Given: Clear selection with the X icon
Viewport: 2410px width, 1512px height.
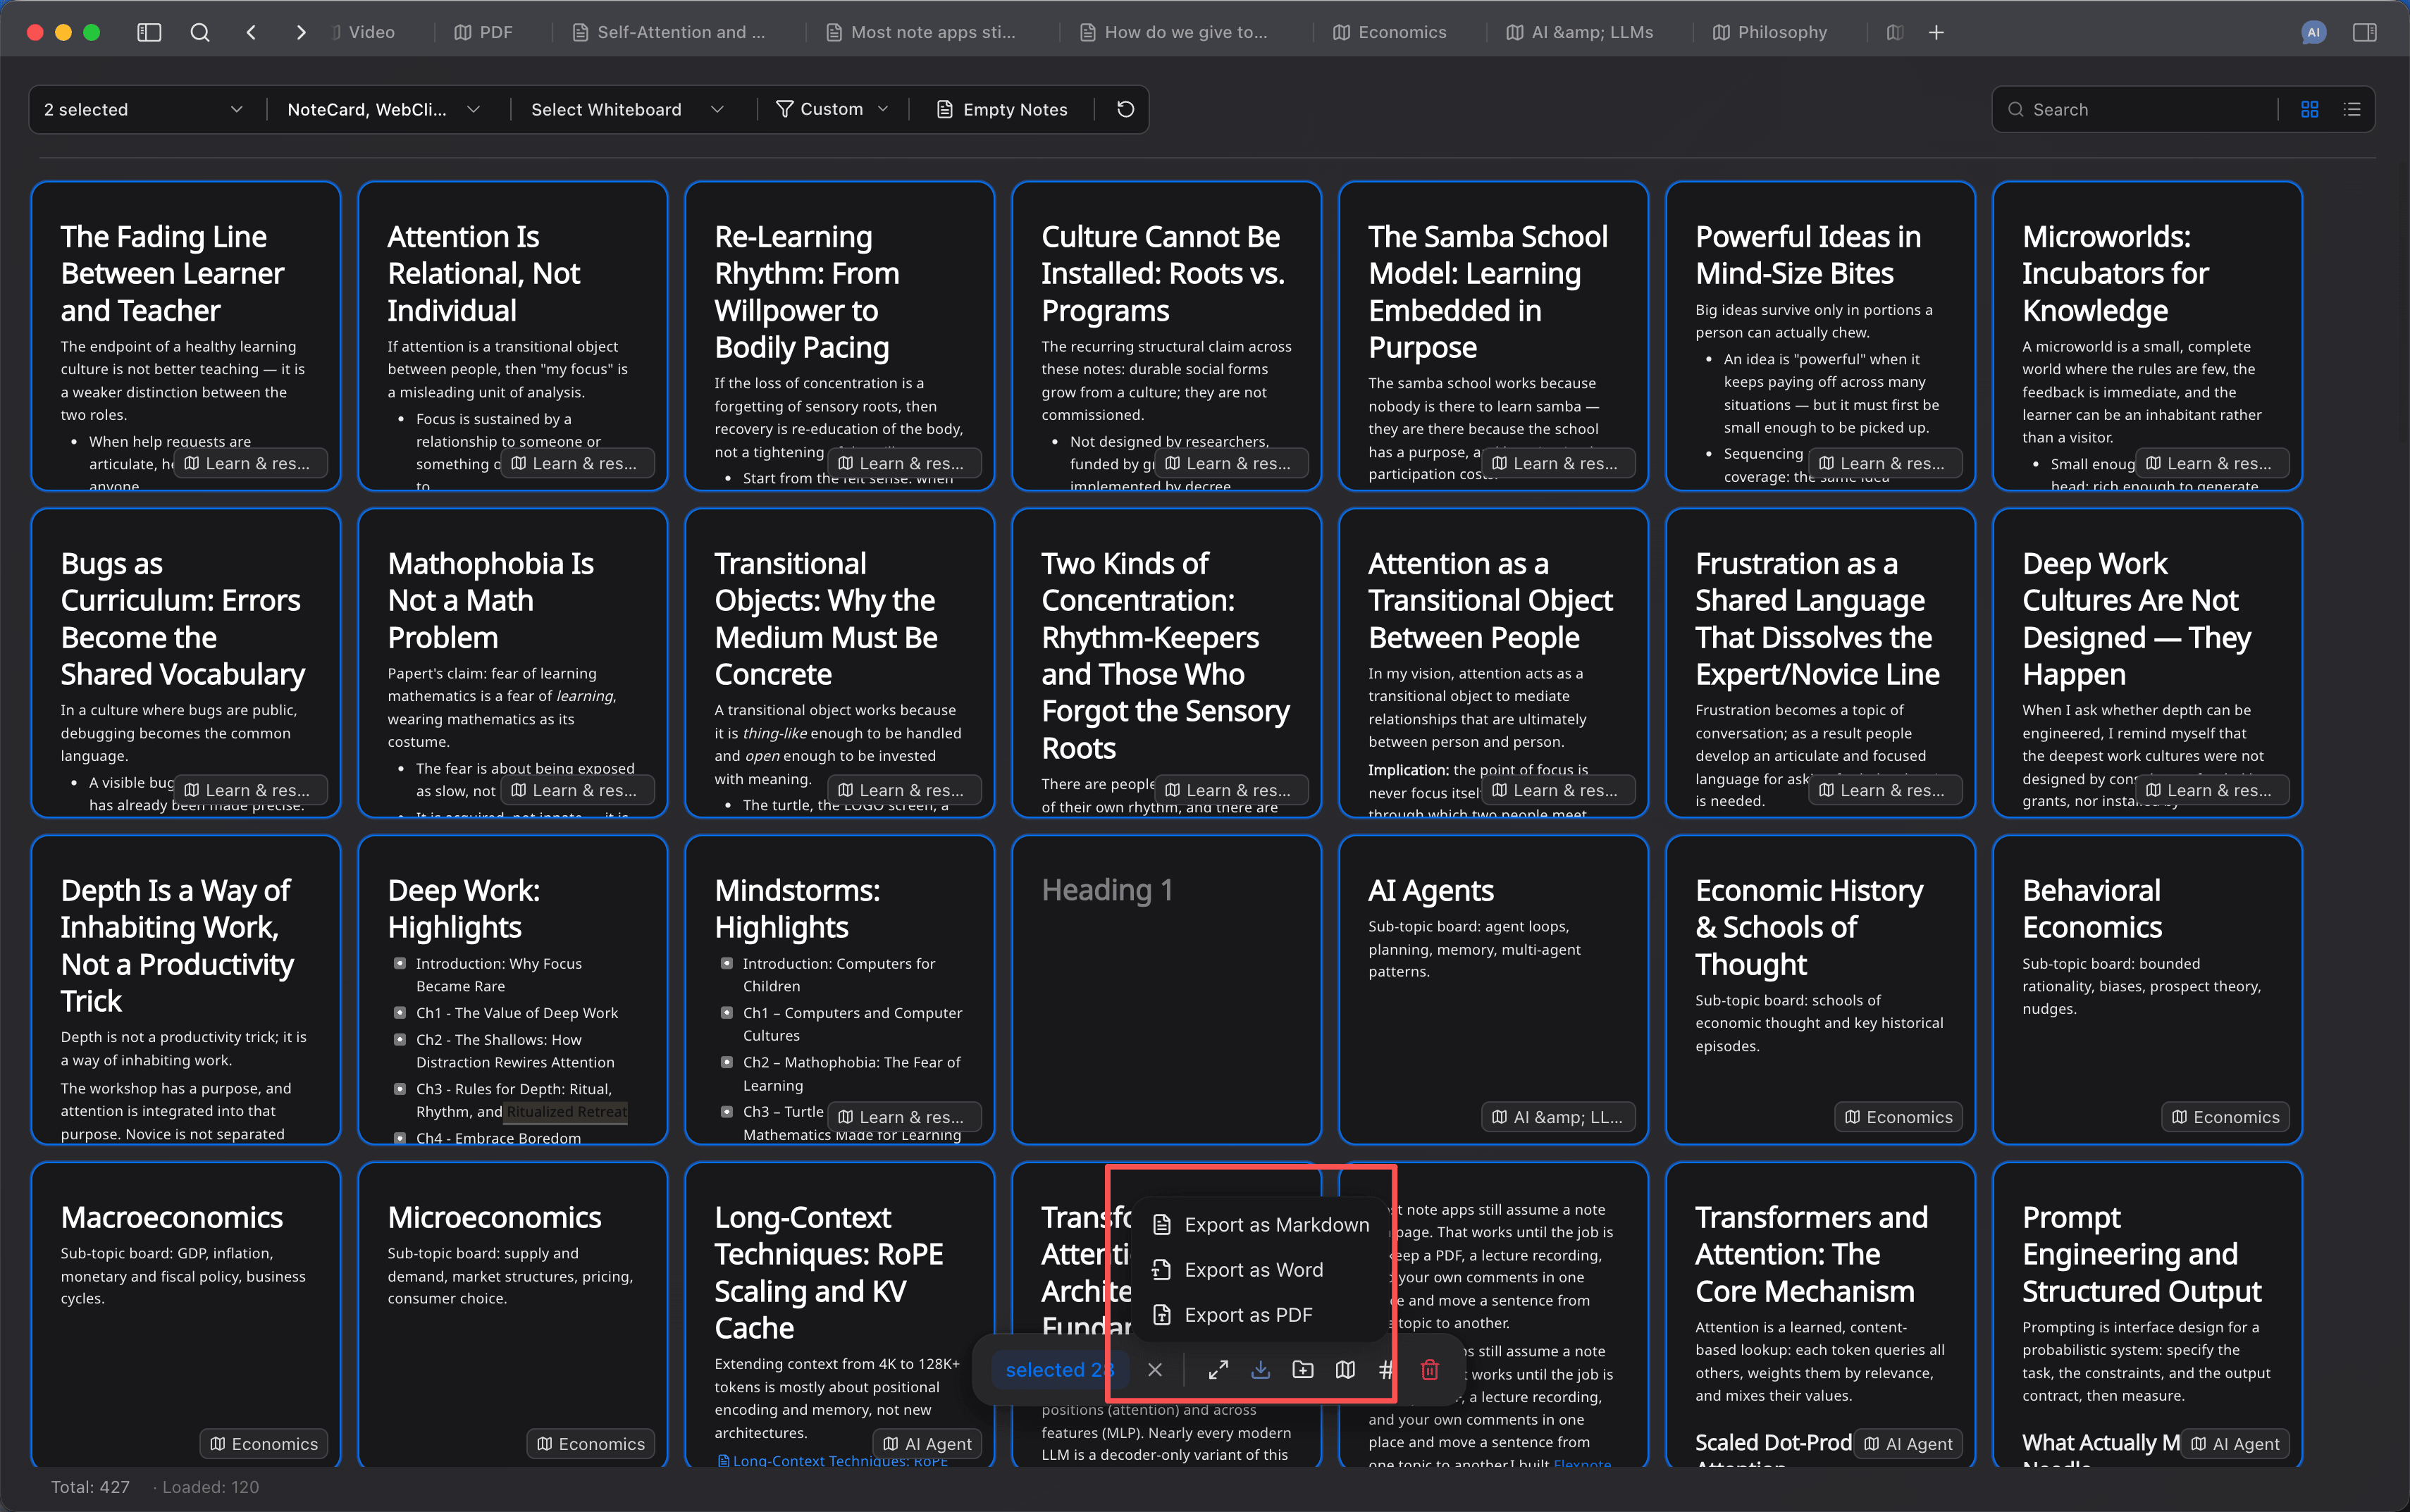Looking at the screenshot, I should pyautogui.click(x=1155, y=1369).
